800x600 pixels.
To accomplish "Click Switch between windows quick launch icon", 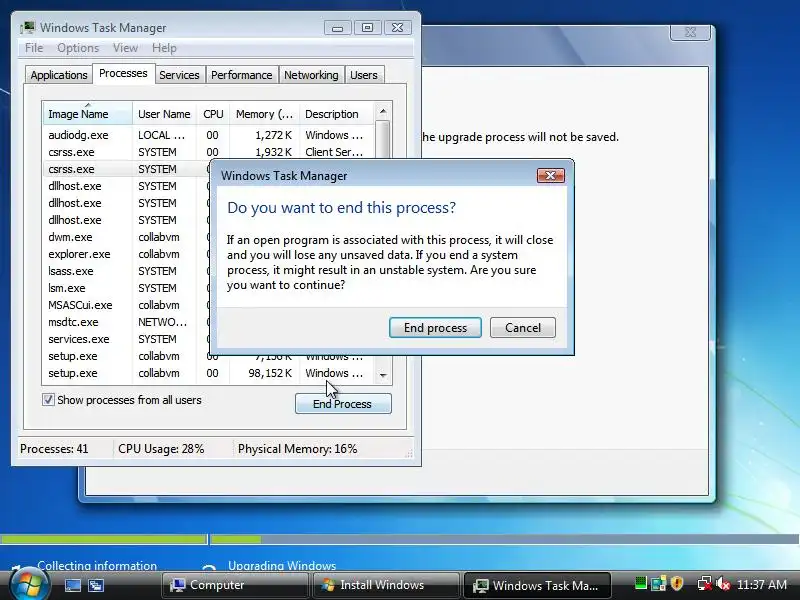I will [x=96, y=585].
